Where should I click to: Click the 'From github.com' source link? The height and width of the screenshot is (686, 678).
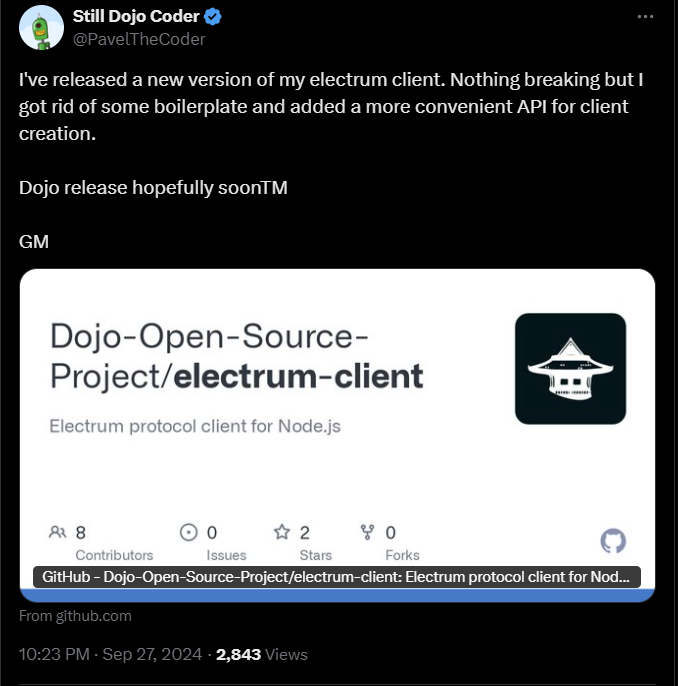pyautogui.click(x=75, y=616)
